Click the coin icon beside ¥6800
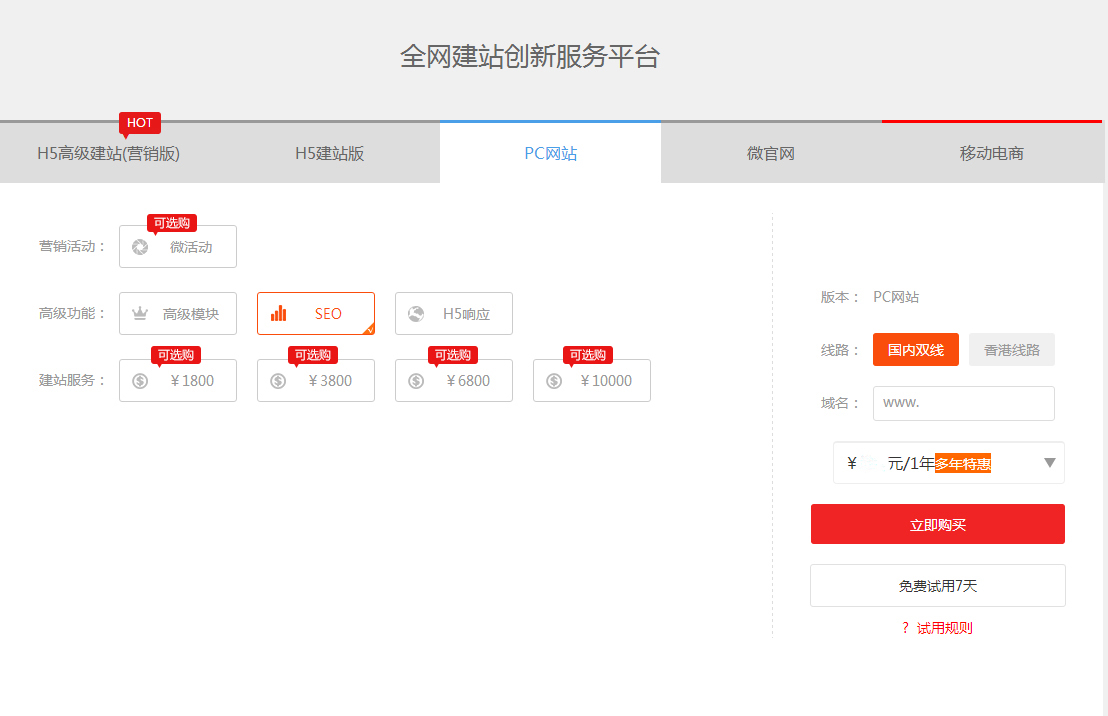This screenshot has height=716, width=1108. point(416,381)
